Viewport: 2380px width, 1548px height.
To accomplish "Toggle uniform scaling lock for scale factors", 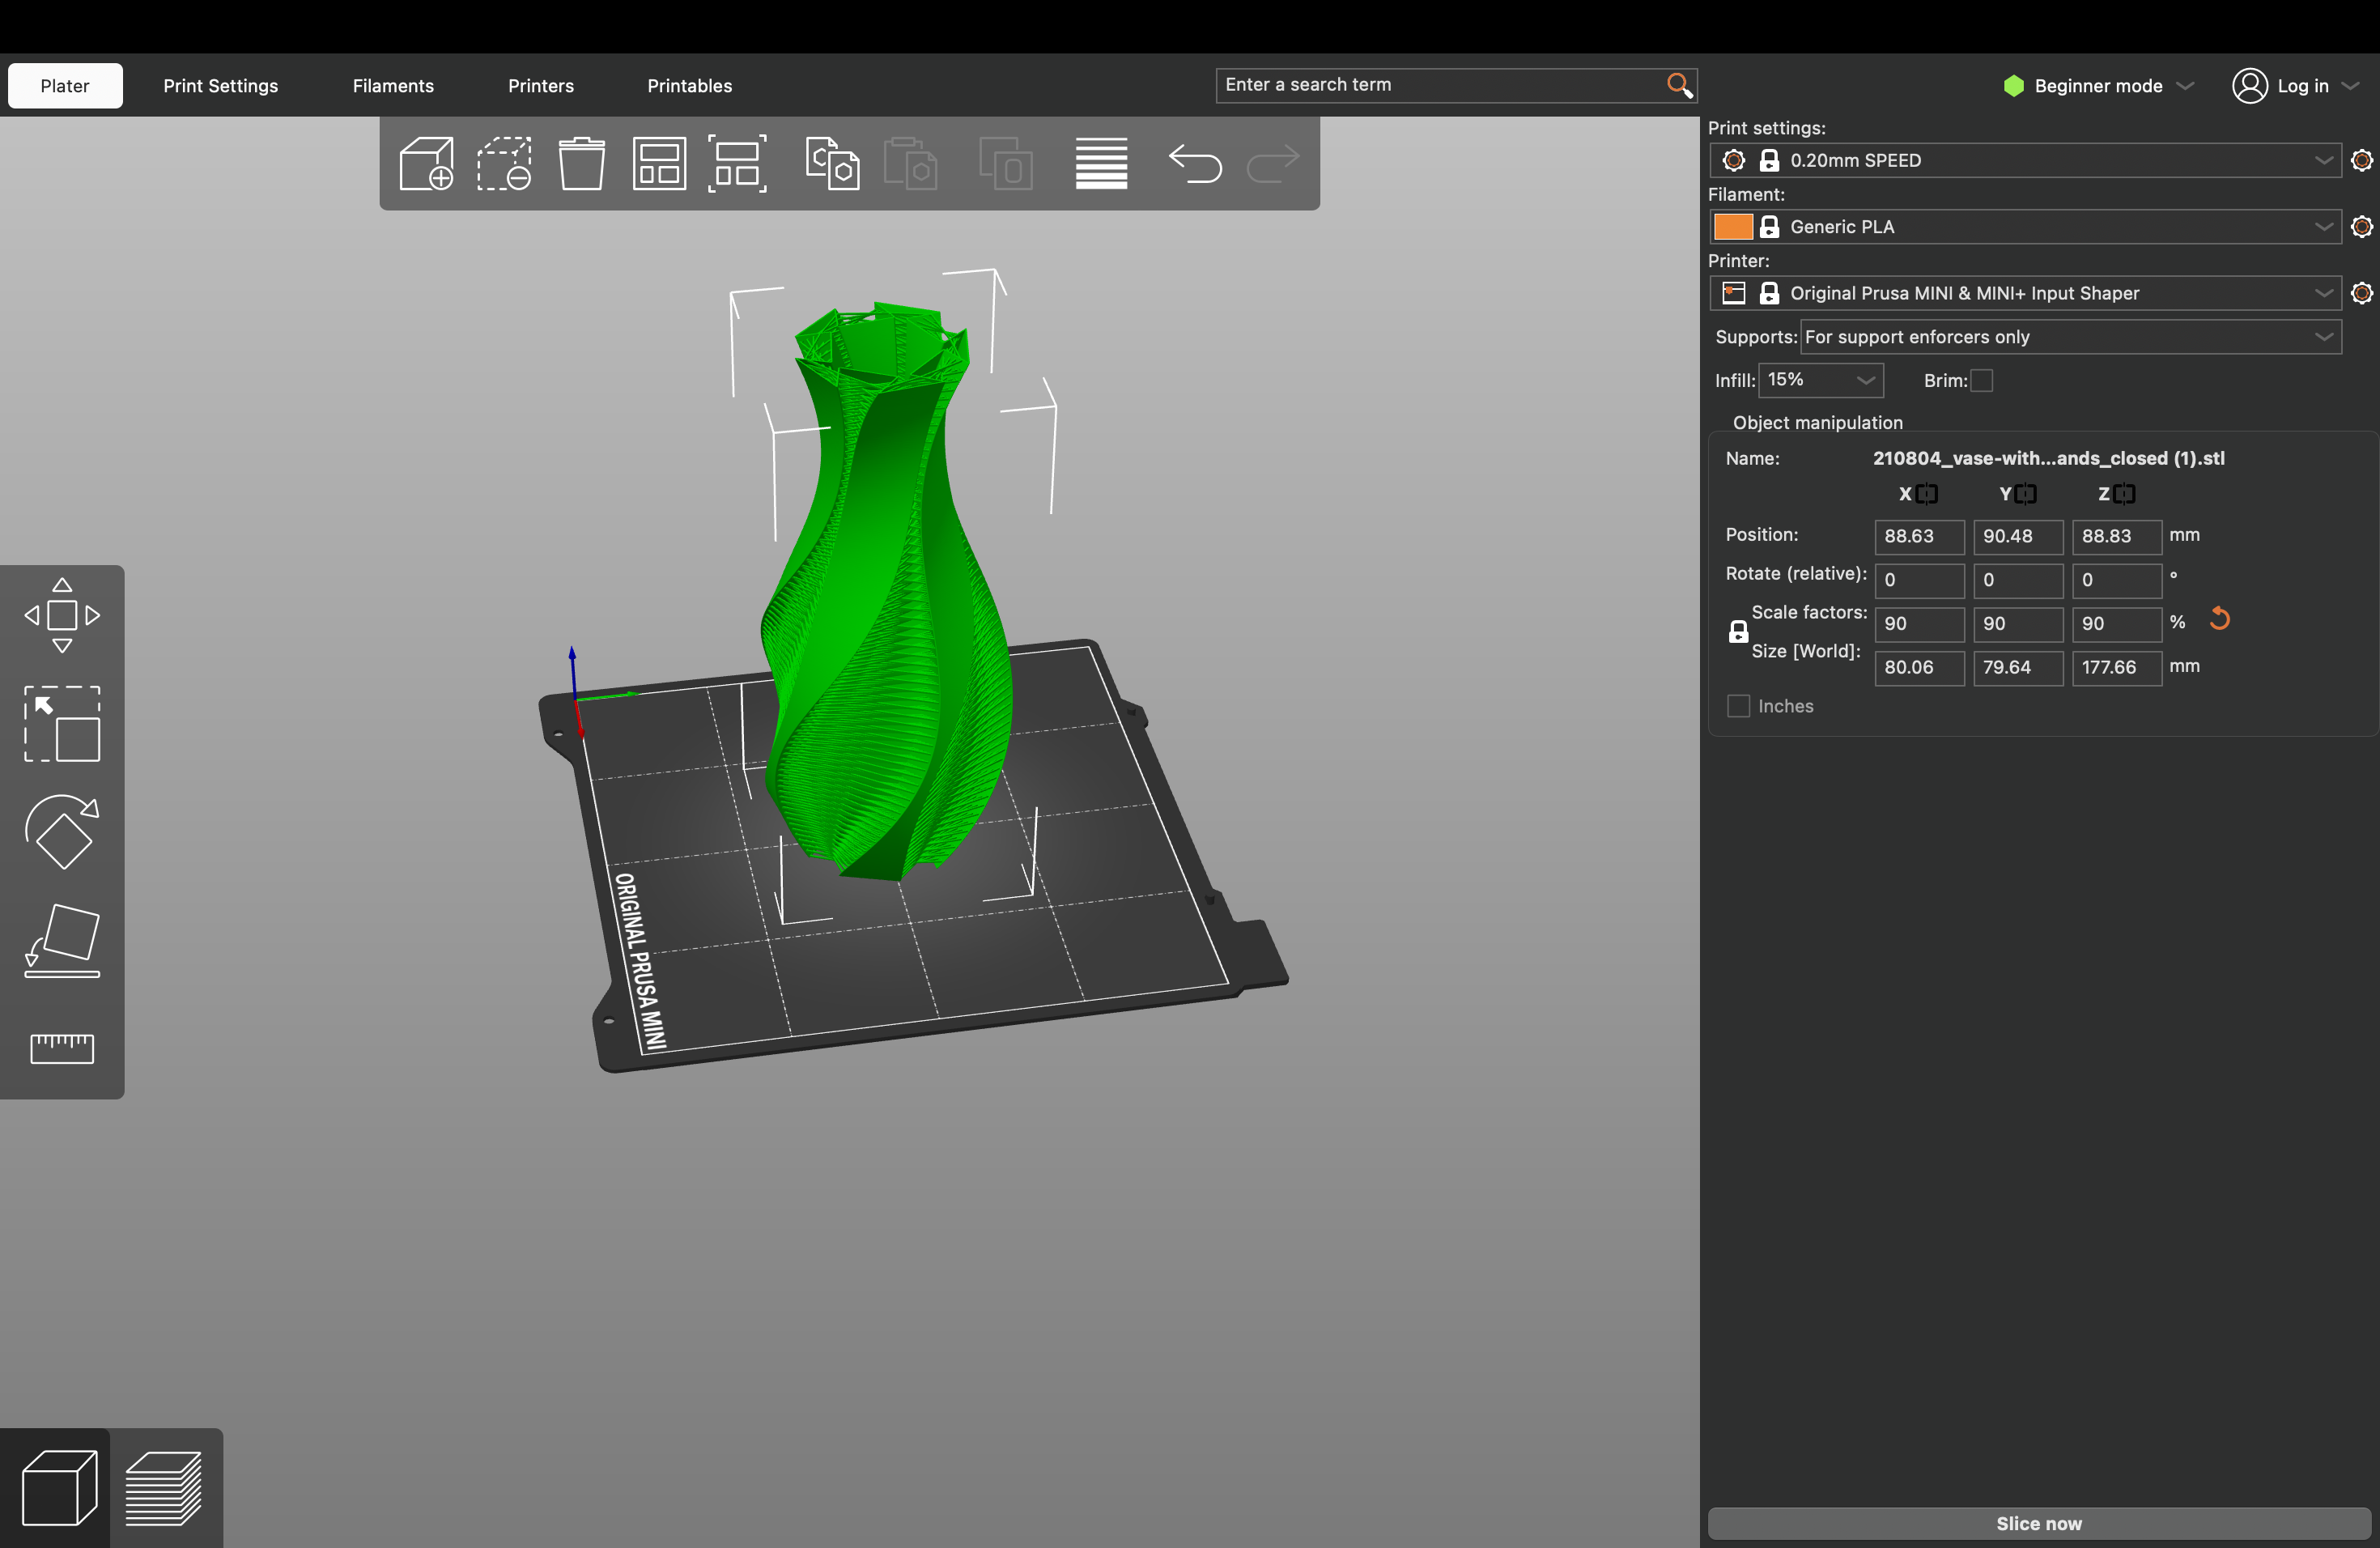I will [x=1739, y=630].
